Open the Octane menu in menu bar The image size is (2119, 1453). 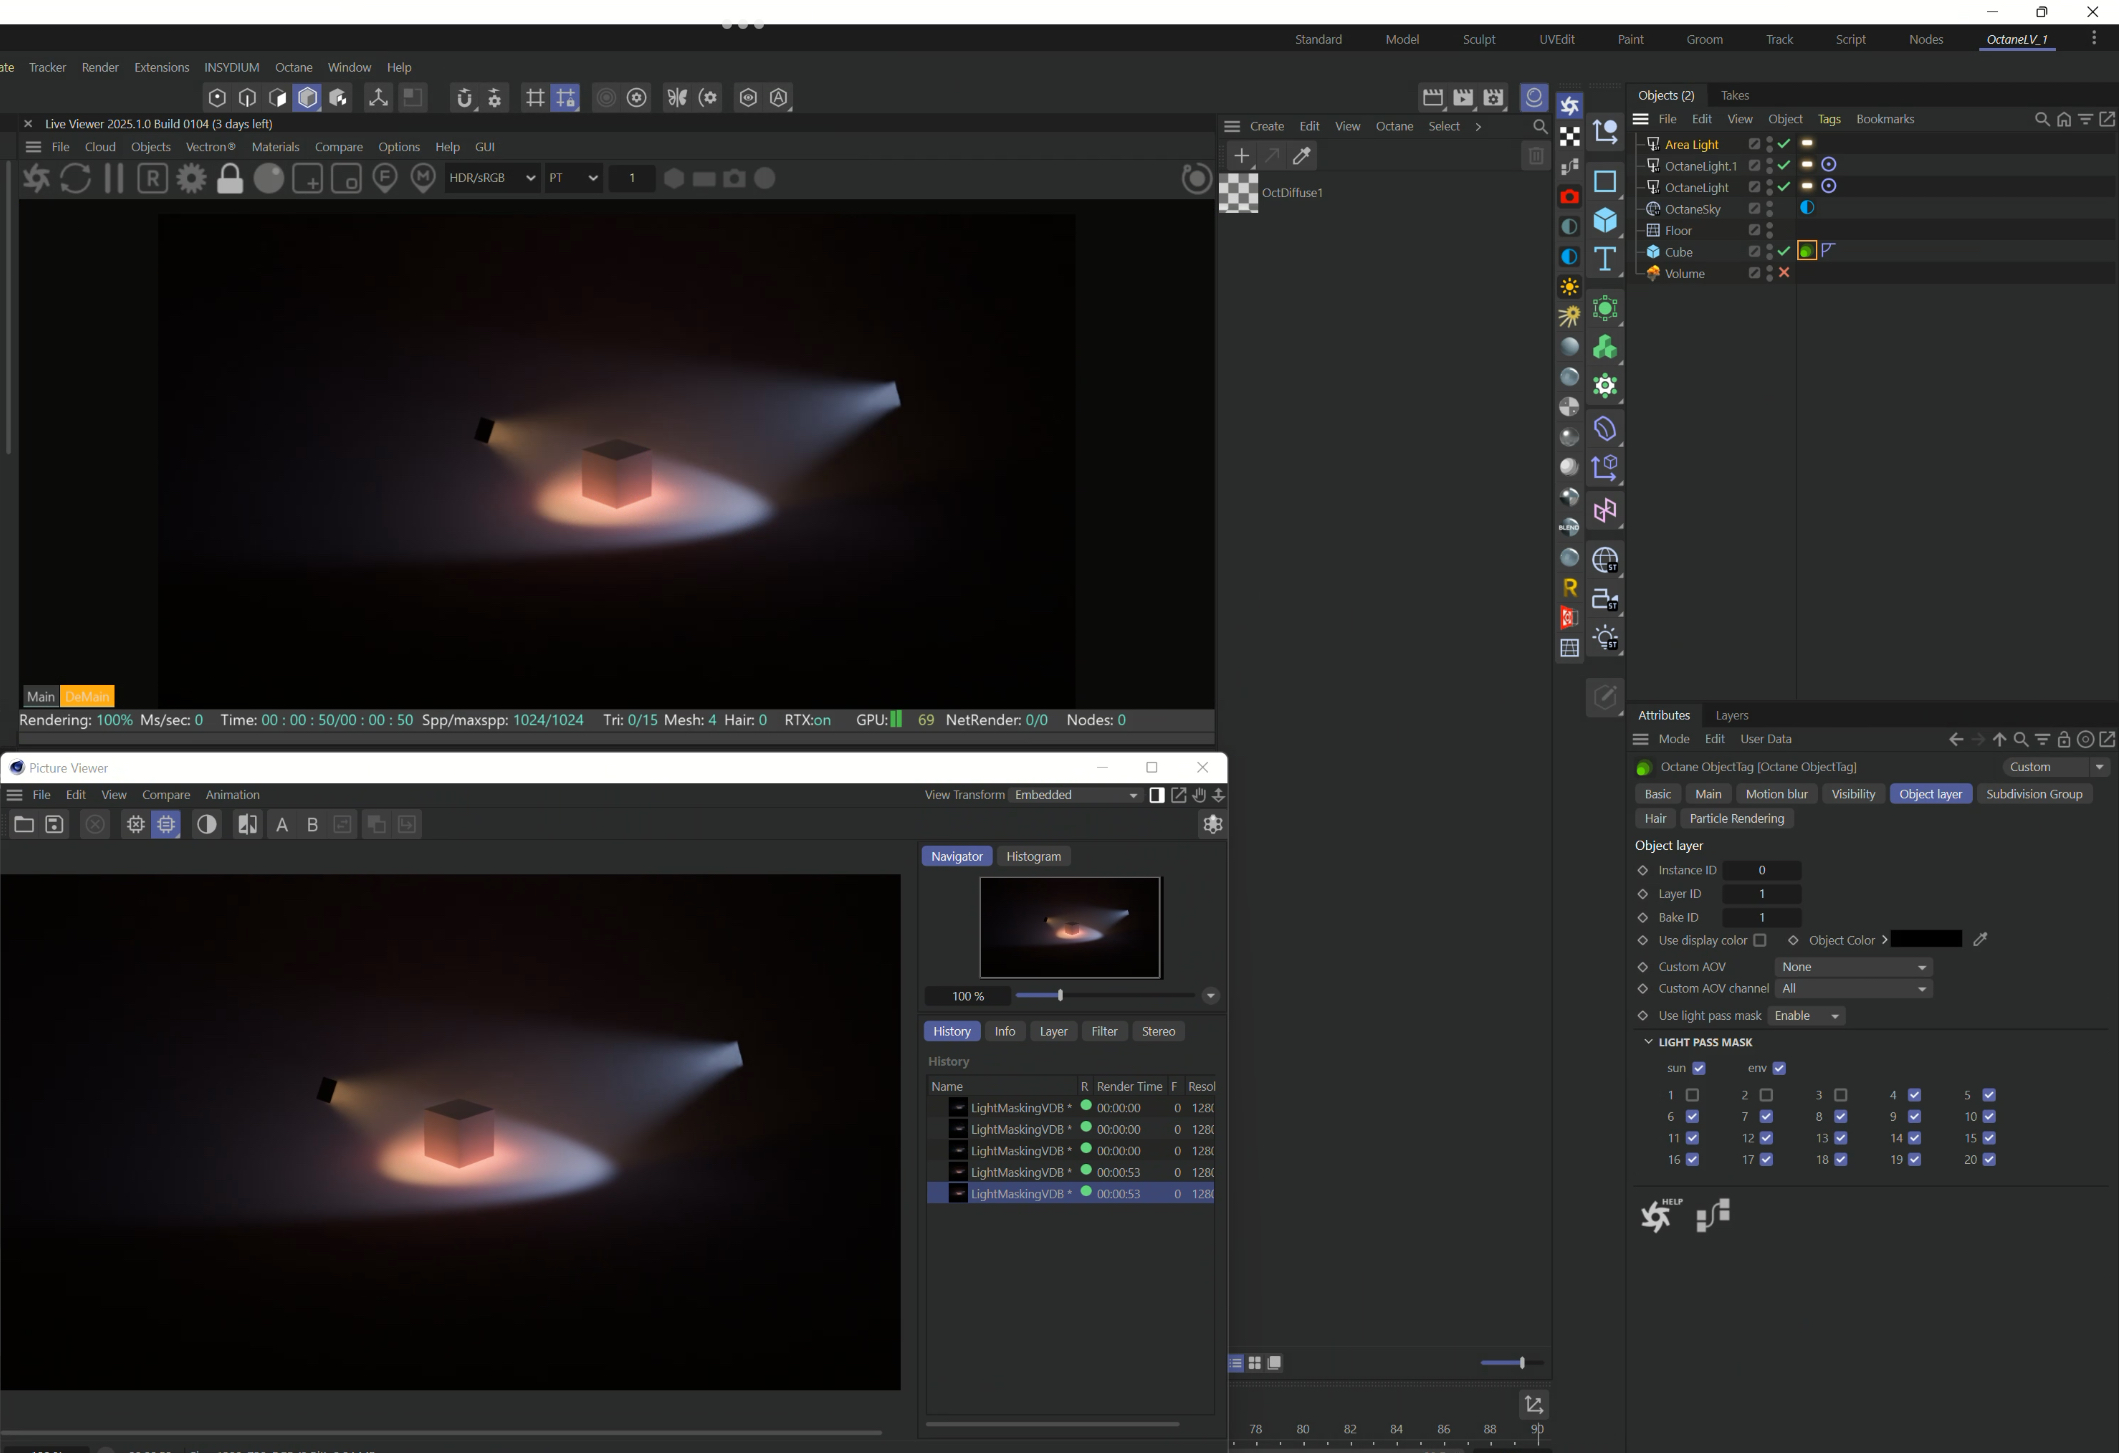(293, 67)
